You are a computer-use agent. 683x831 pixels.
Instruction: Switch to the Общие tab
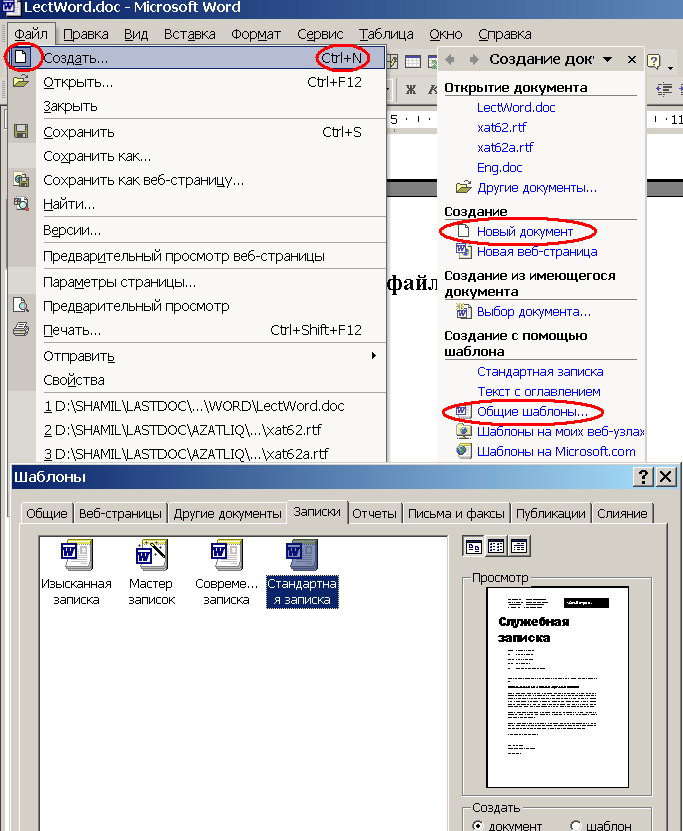click(x=47, y=513)
